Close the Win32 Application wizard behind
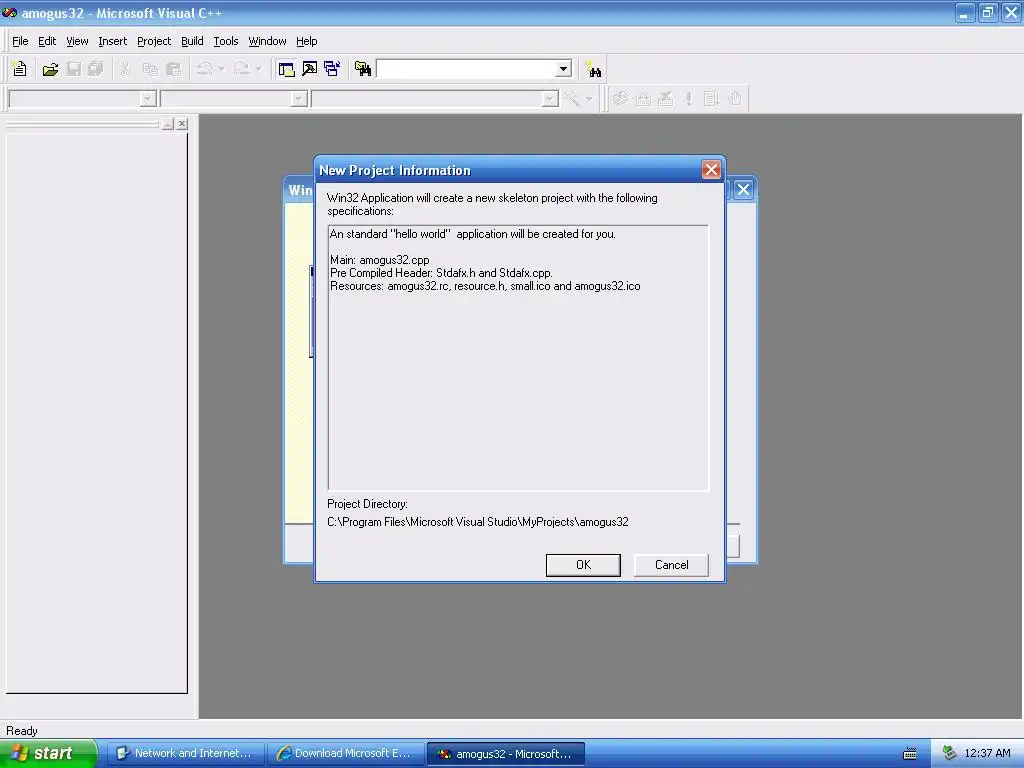 click(743, 190)
